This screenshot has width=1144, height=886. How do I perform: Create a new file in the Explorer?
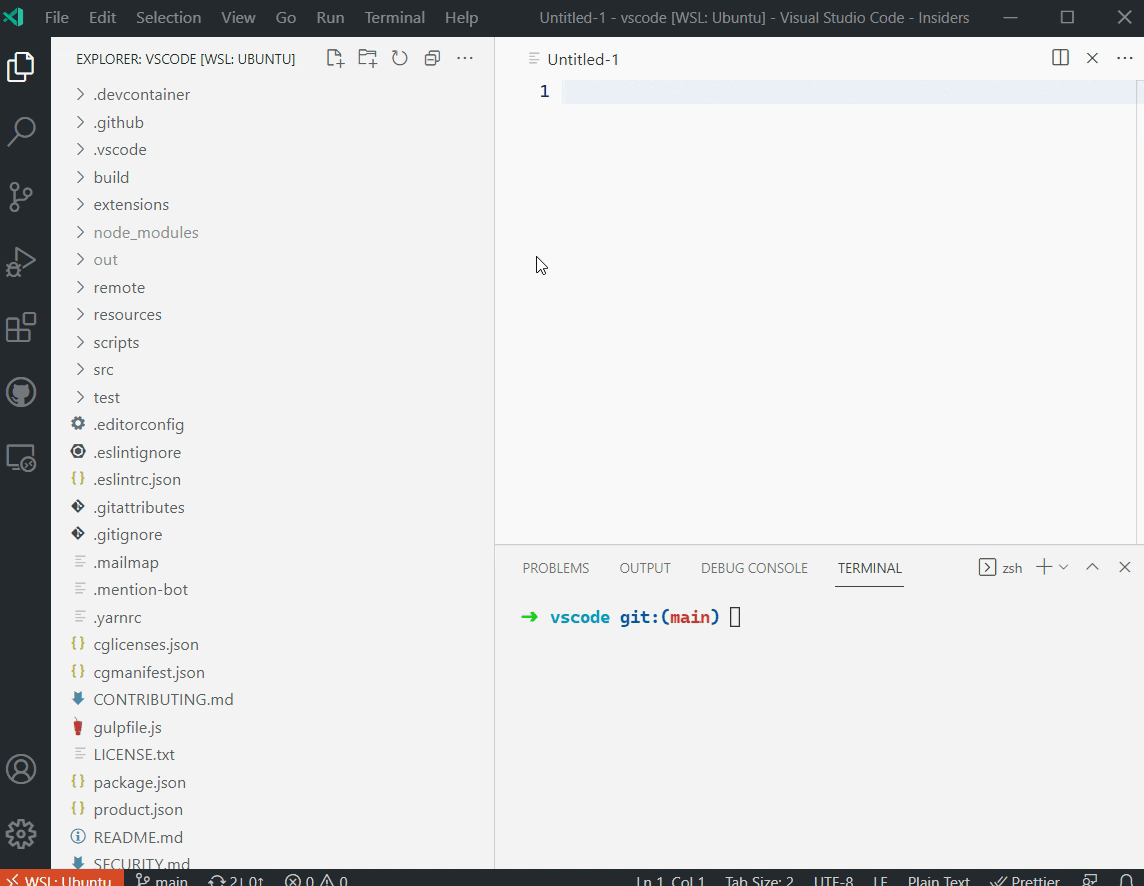click(x=335, y=58)
